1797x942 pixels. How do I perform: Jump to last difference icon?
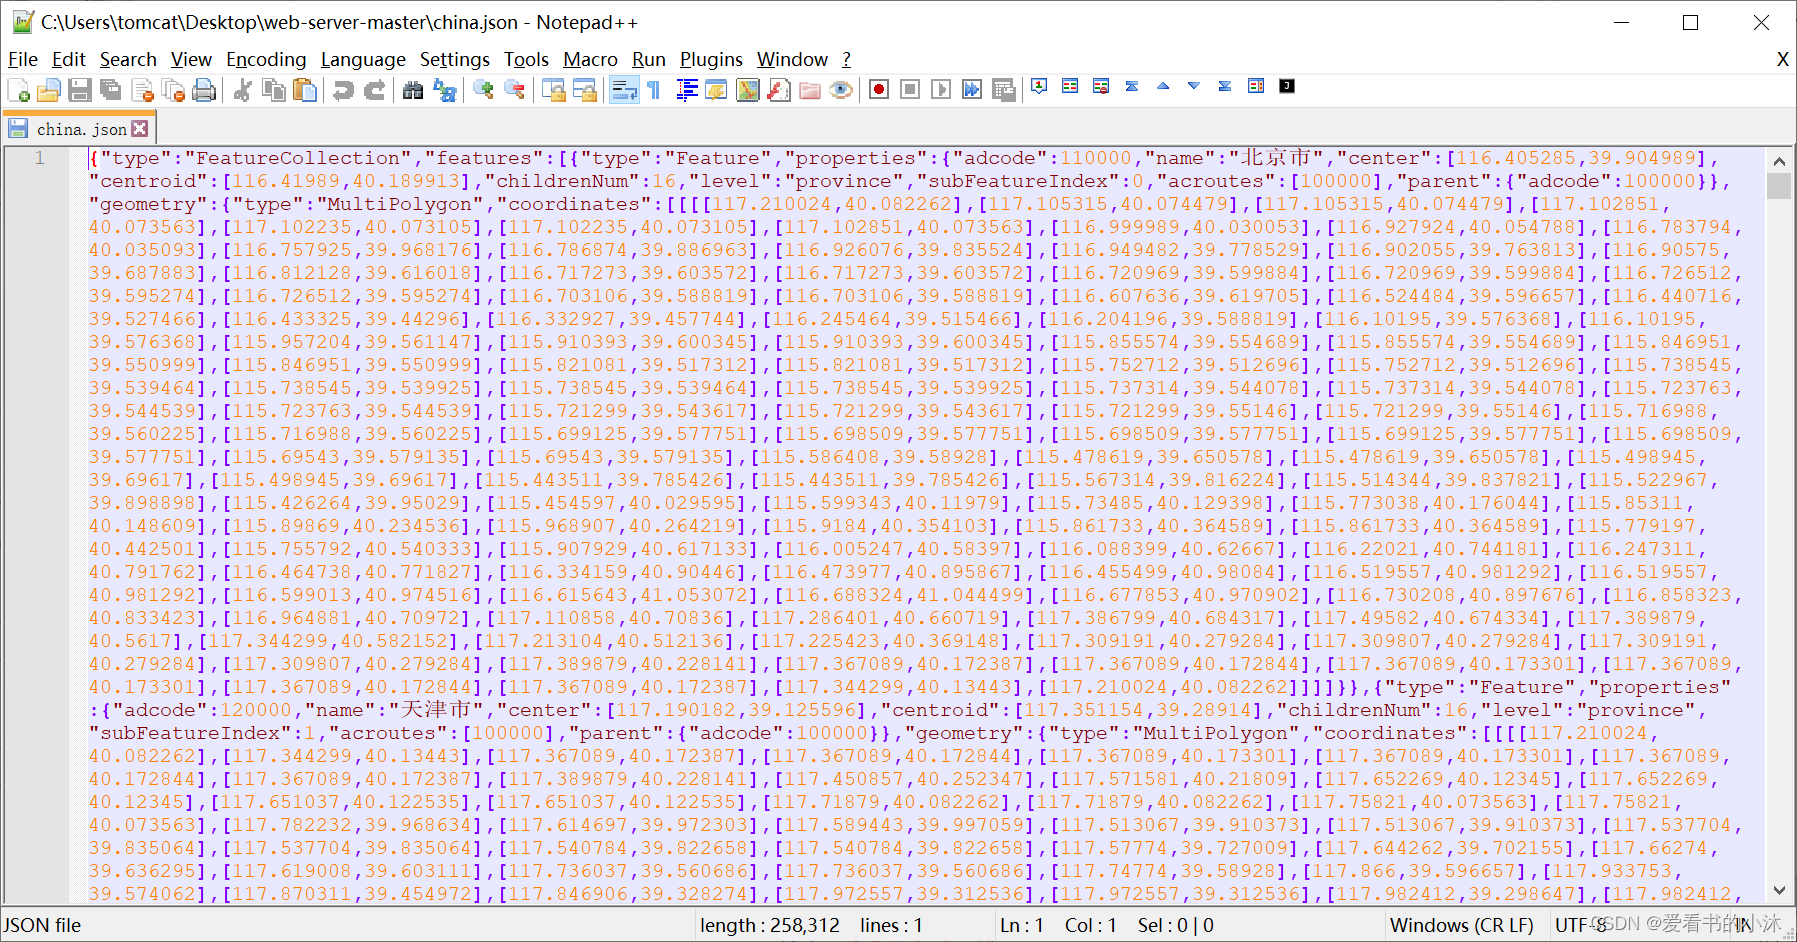tap(1225, 86)
